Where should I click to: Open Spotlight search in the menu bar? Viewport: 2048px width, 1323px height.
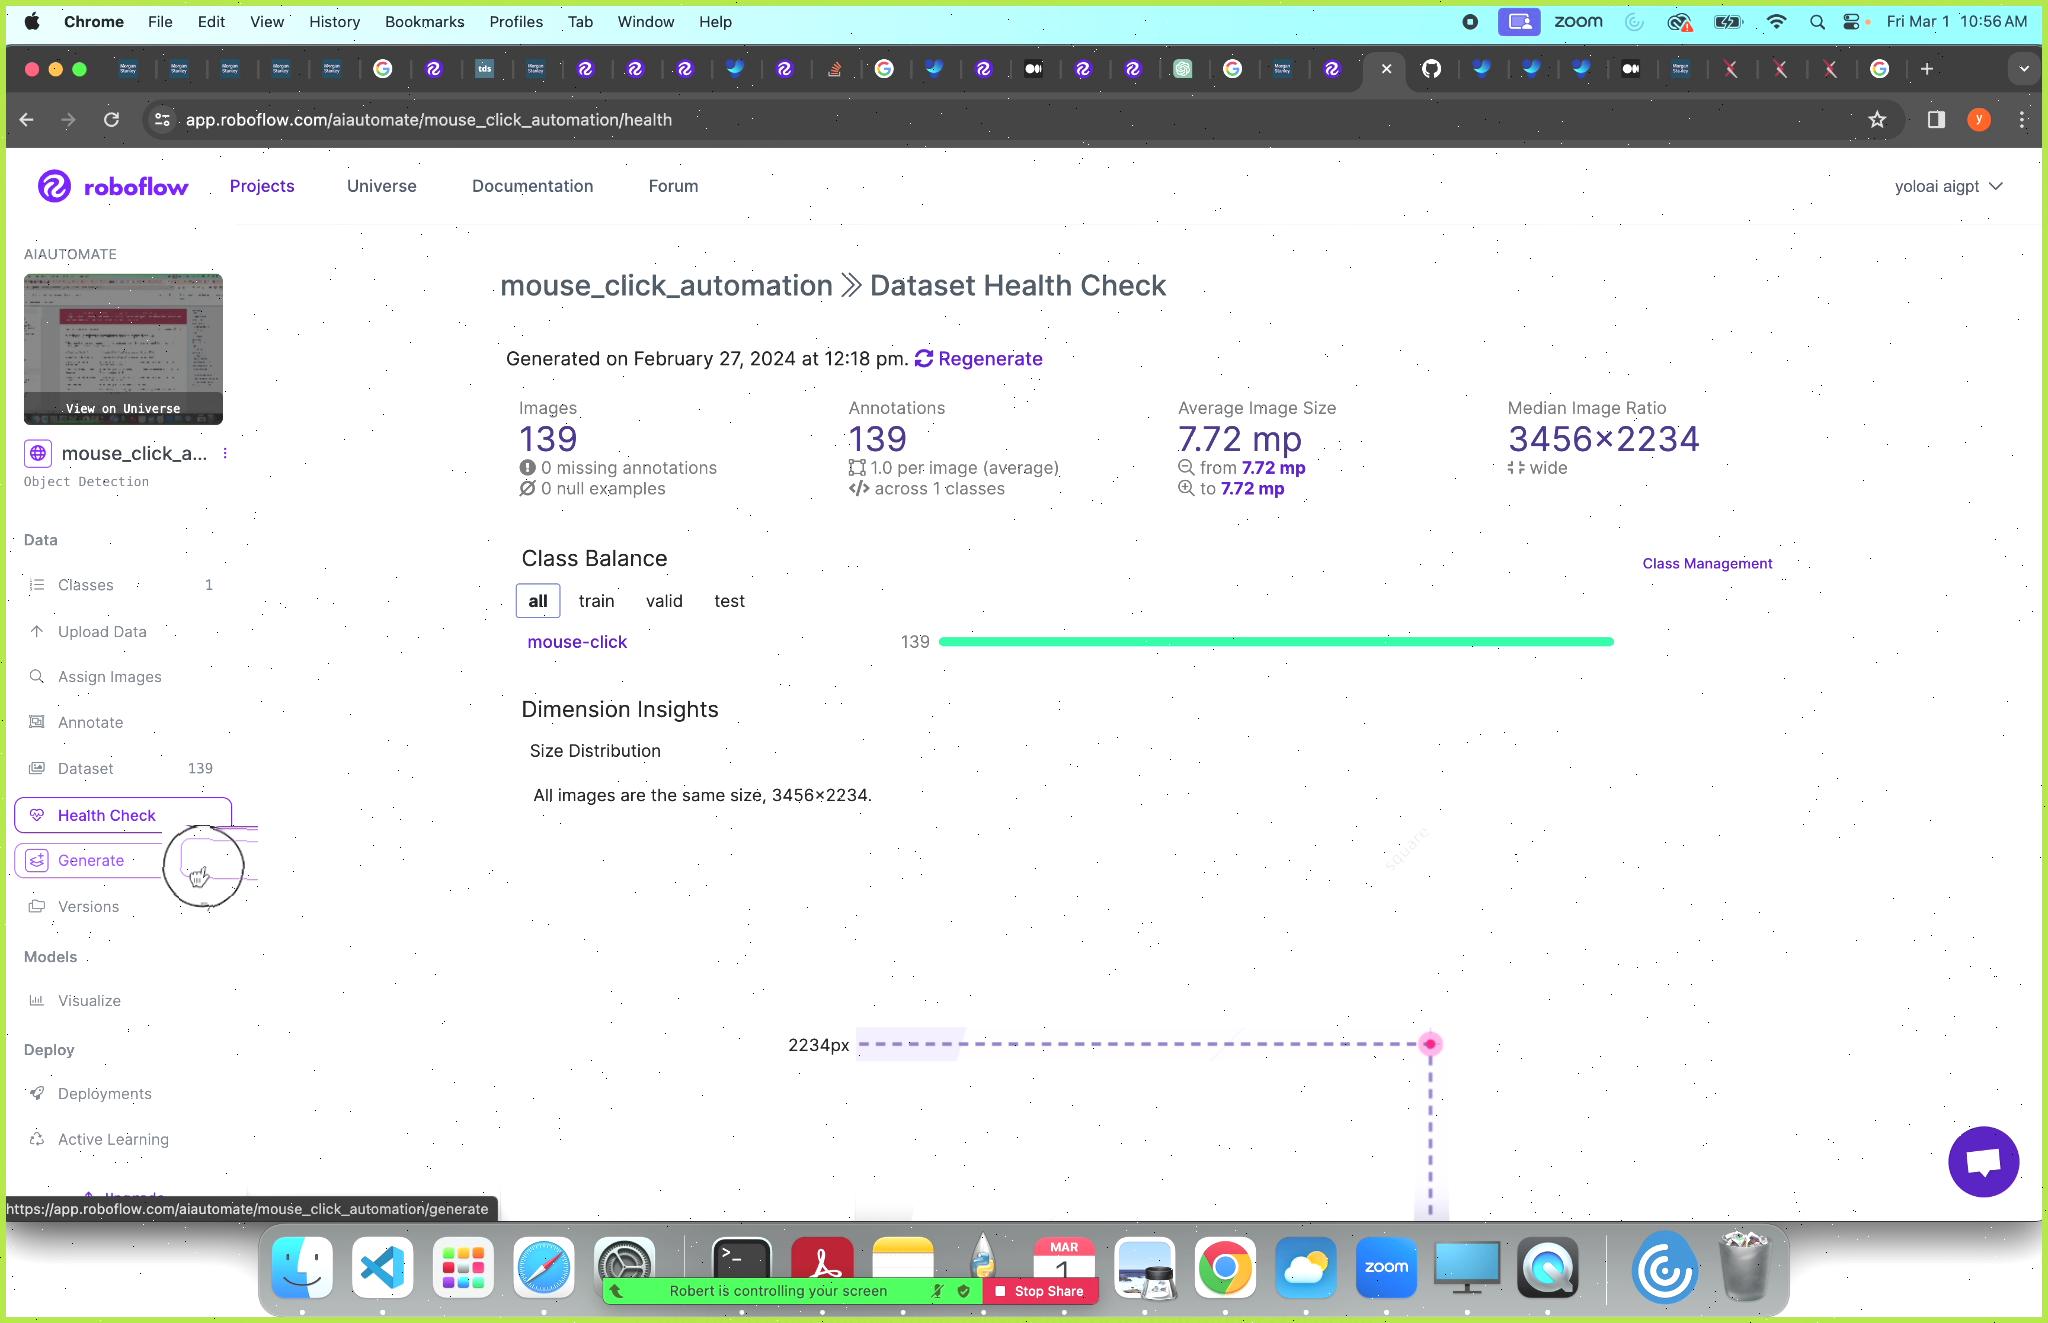coord(1817,21)
